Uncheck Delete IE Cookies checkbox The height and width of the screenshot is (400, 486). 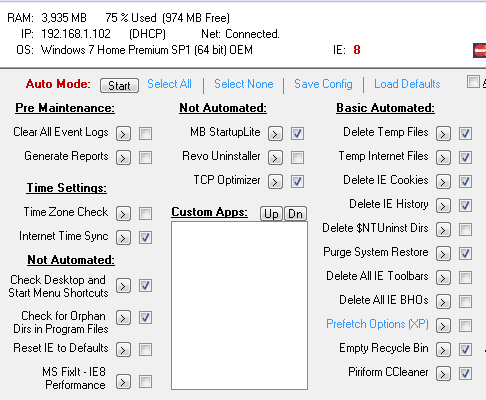[465, 182]
